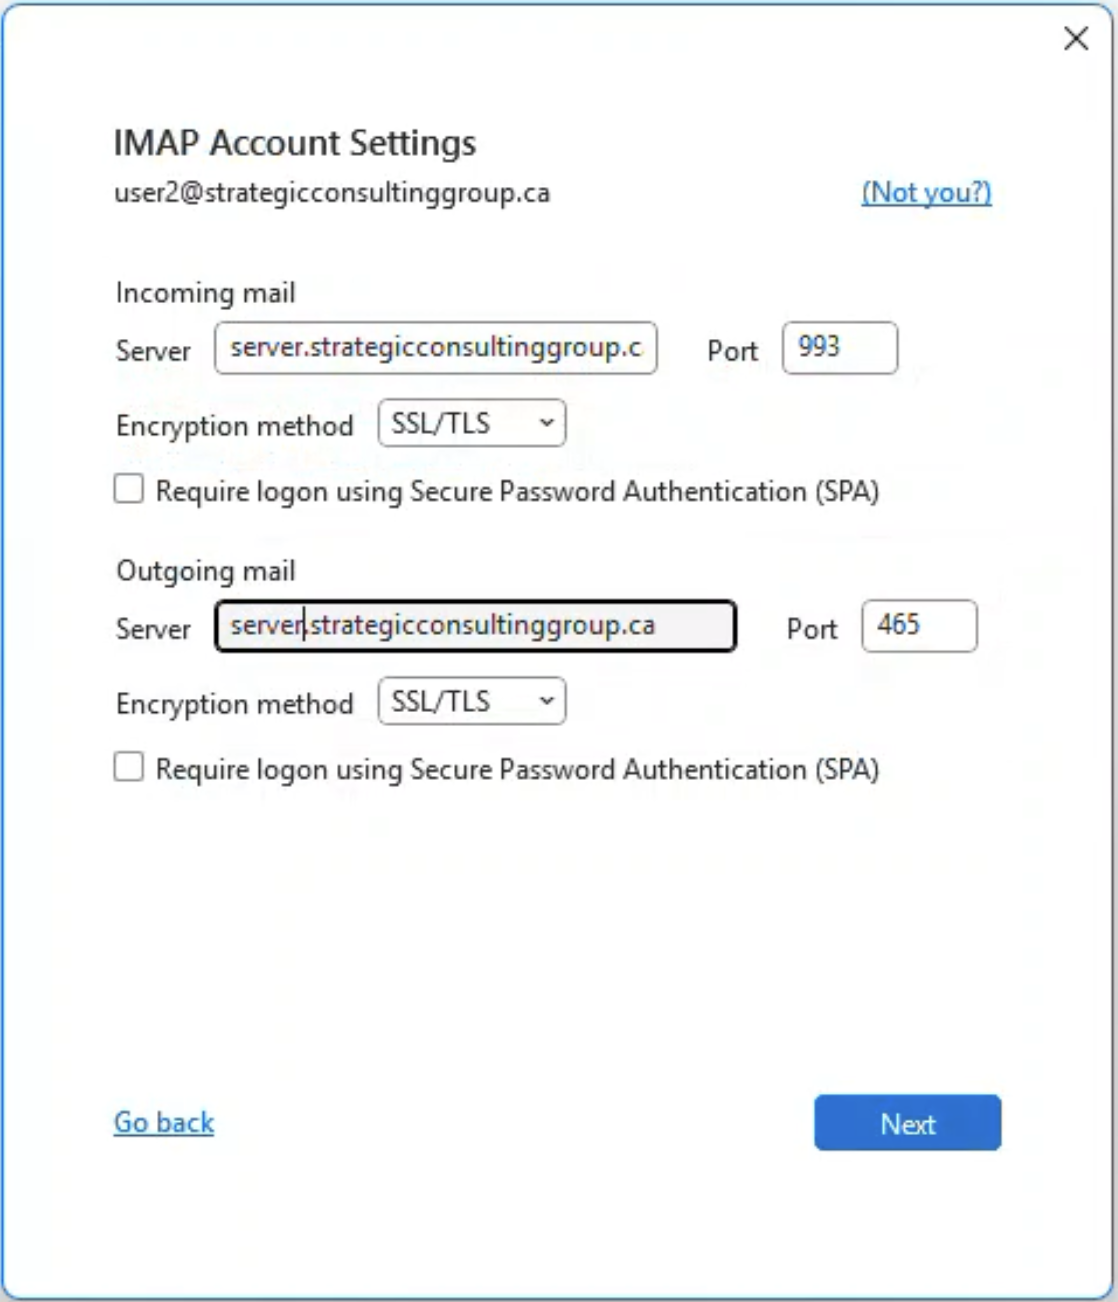The width and height of the screenshot is (1118, 1302).
Task: Click the user2@strategicconsultinggroup.ca email address text
Action: (x=331, y=192)
